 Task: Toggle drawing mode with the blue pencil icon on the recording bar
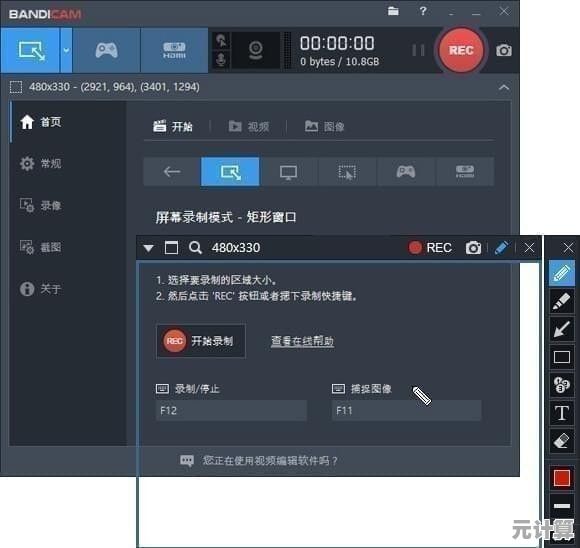(x=502, y=248)
